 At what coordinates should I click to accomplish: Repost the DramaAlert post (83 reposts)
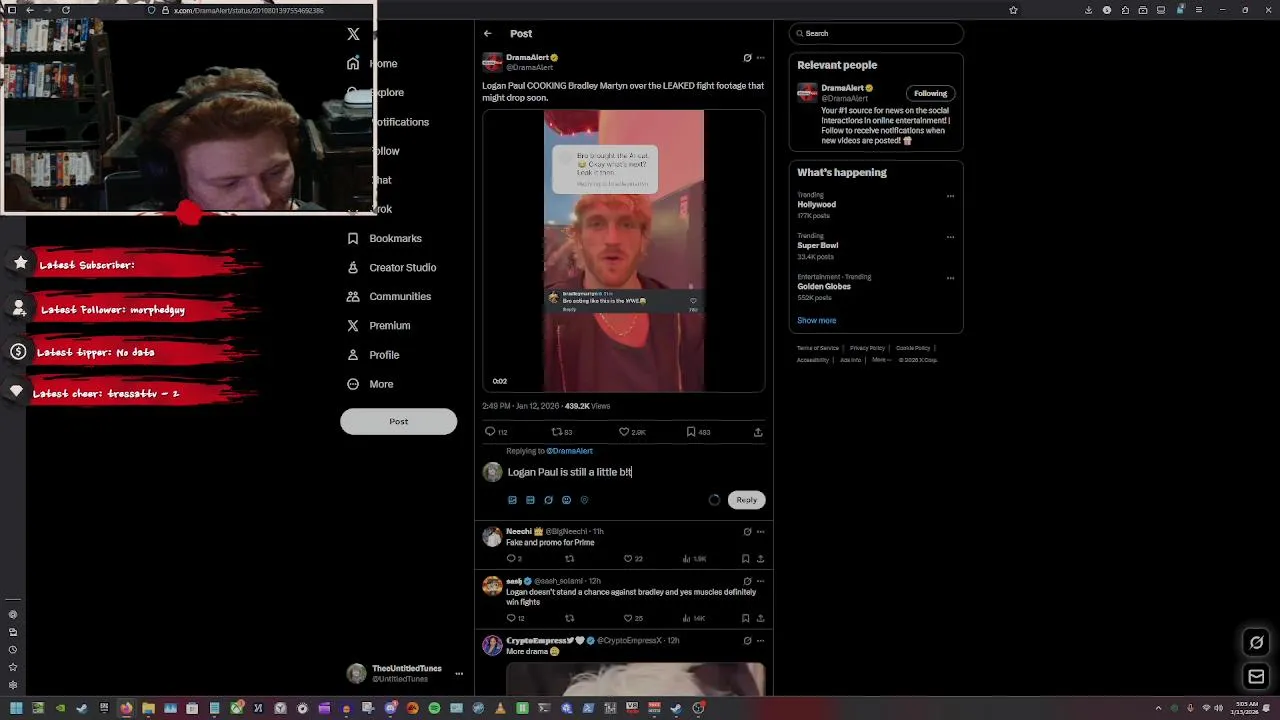pos(562,432)
